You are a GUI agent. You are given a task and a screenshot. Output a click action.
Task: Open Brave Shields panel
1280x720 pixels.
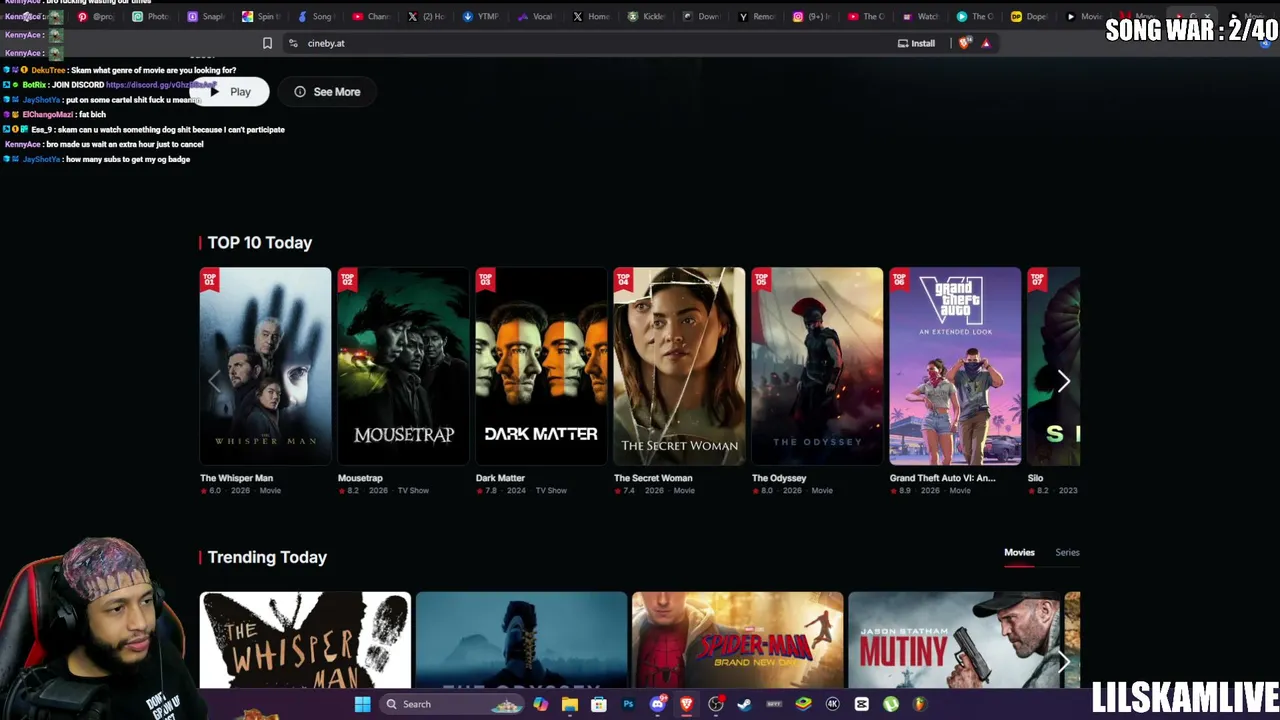click(964, 43)
